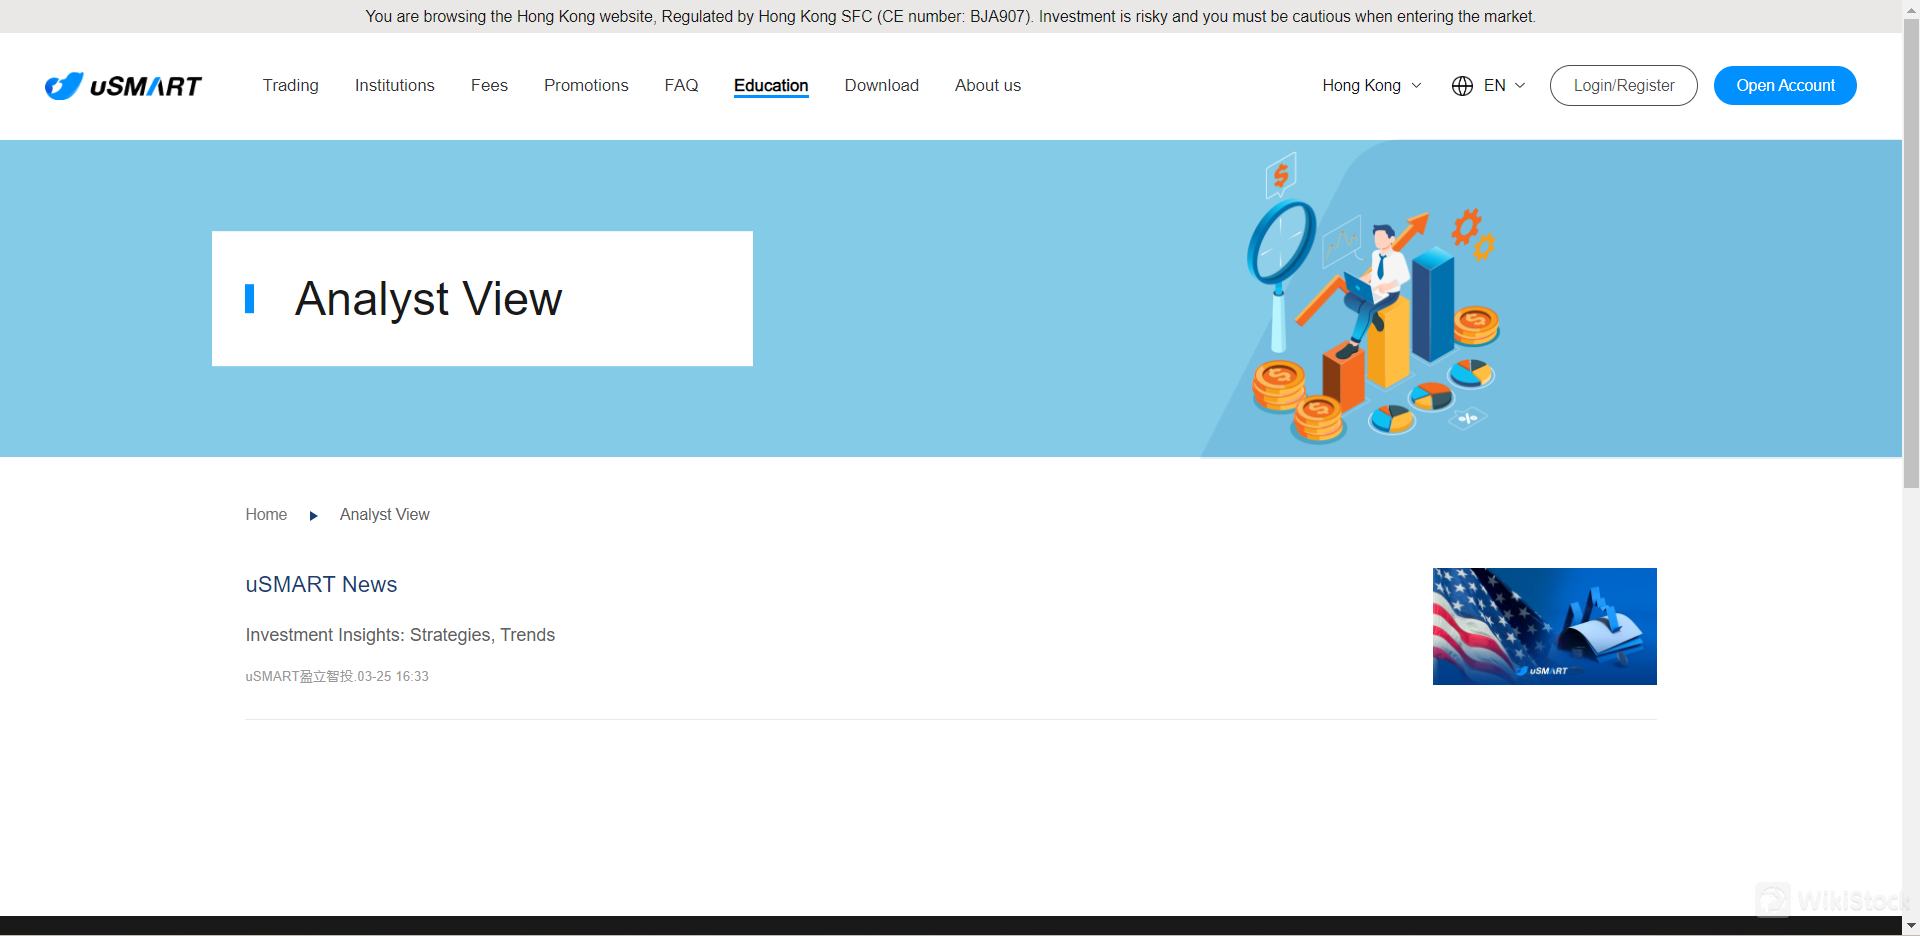This screenshot has height=936, width=1920.
Task: Go to the Fees page
Action: 489,86
